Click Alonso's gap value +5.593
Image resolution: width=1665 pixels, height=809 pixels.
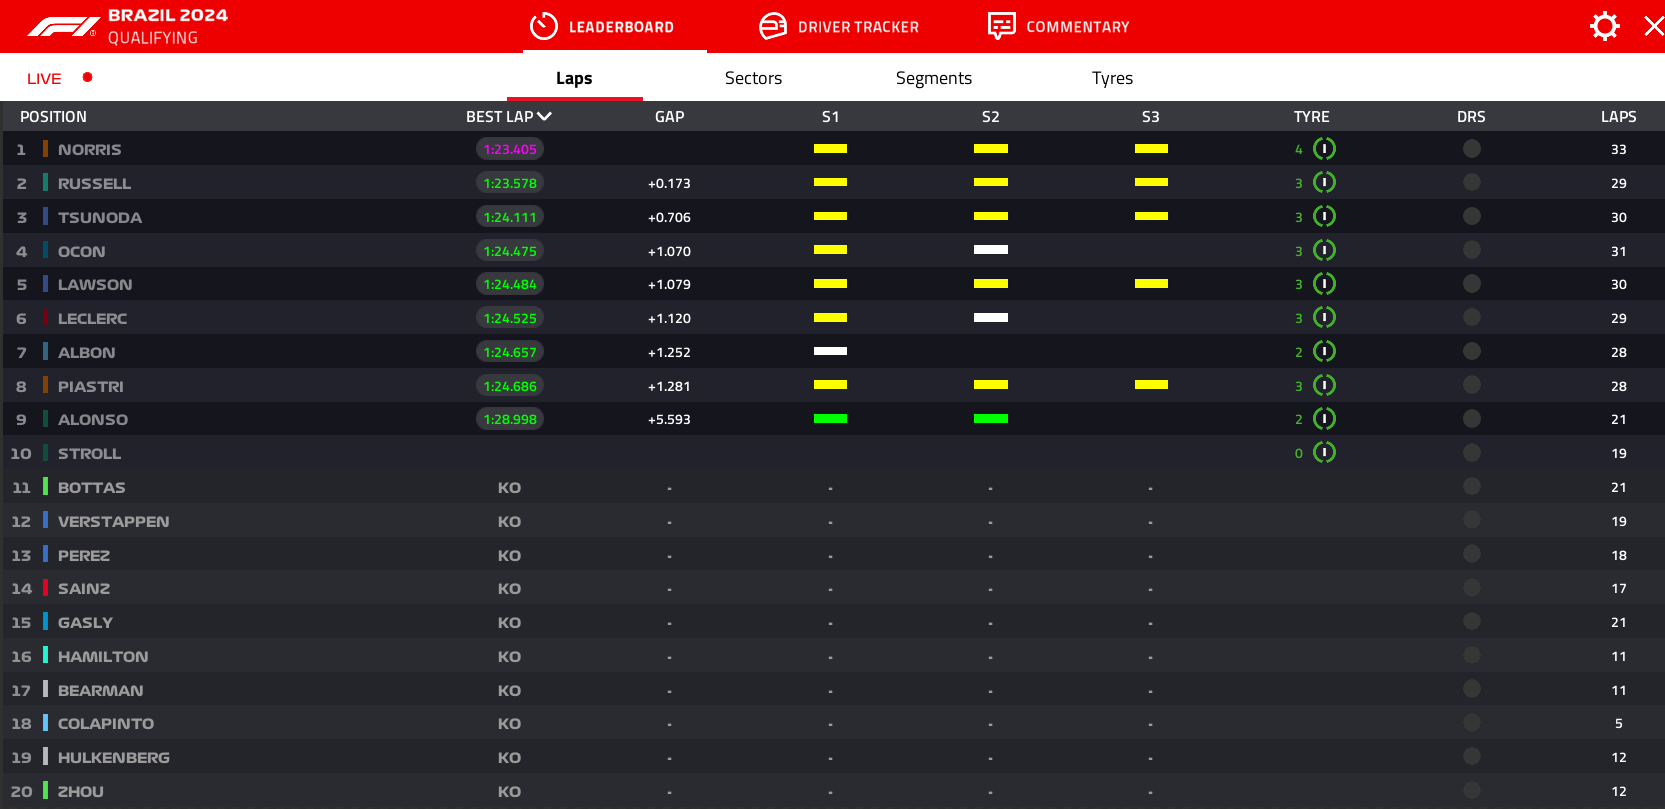pyautogui.click(x=669, y=419)
